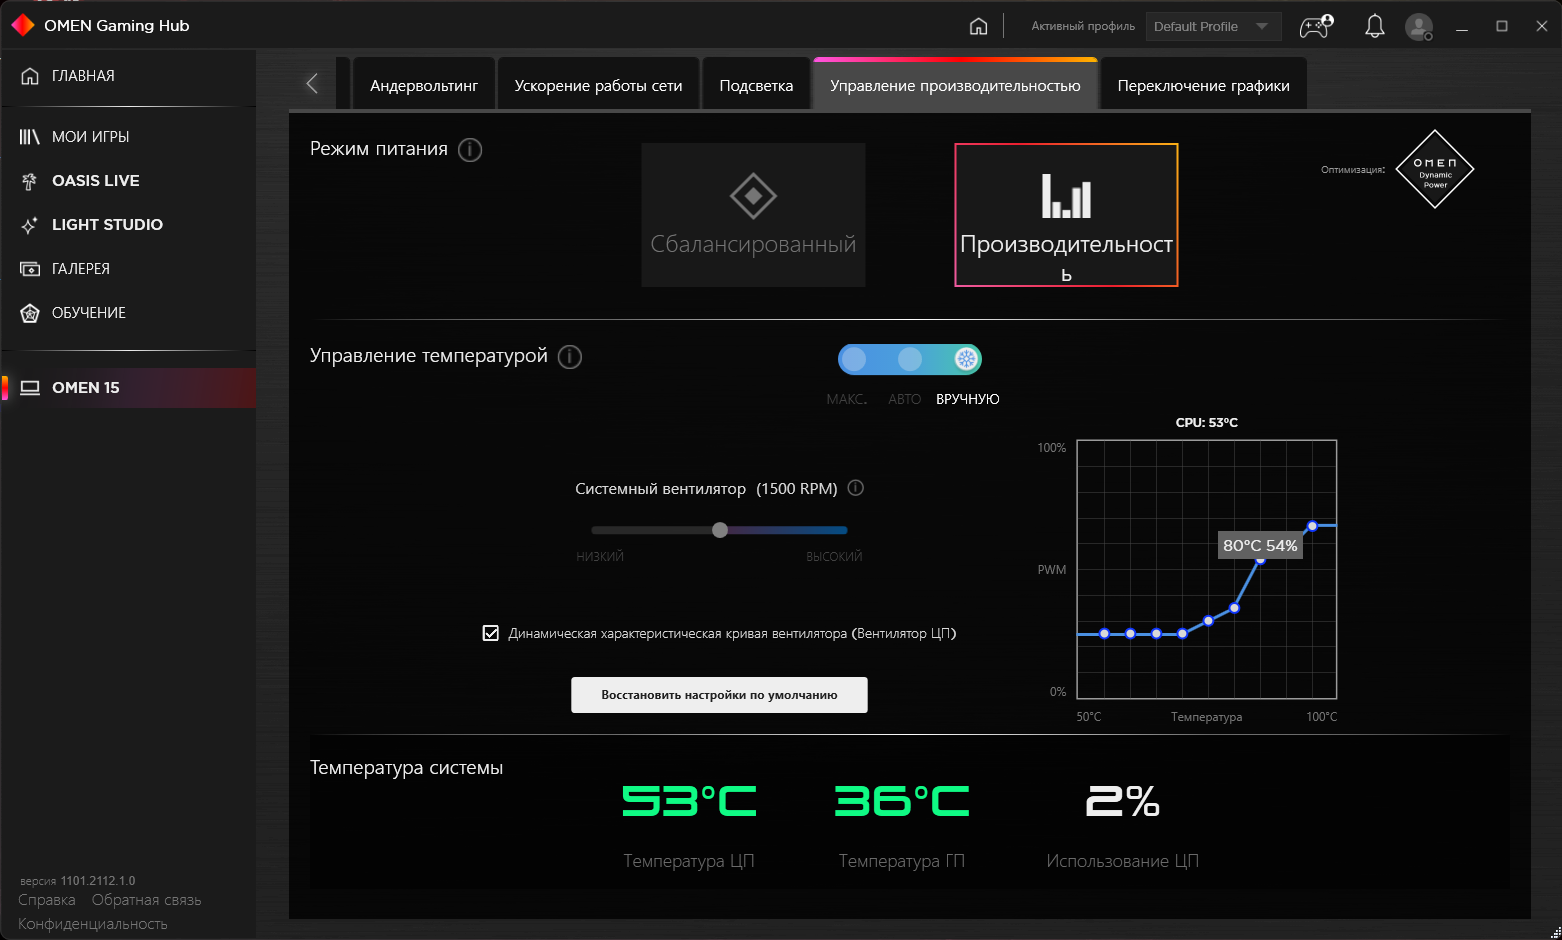Open the OMEN Gaming Hub home icon in title bar
The height and width of the screenshot is (940, 1562).
click(x=978, y=26)
